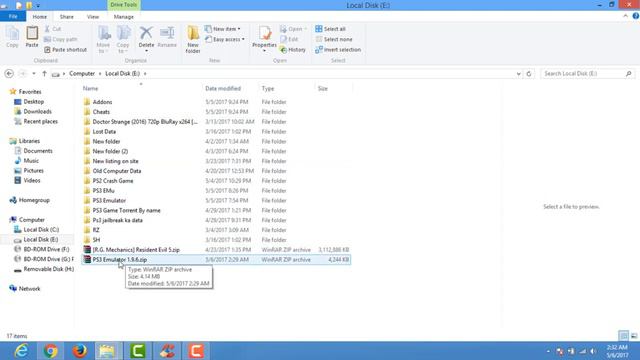Screen dimensions: 640x360
Task: Minimize the ribbon with chevron
Action: coord(625,16)
